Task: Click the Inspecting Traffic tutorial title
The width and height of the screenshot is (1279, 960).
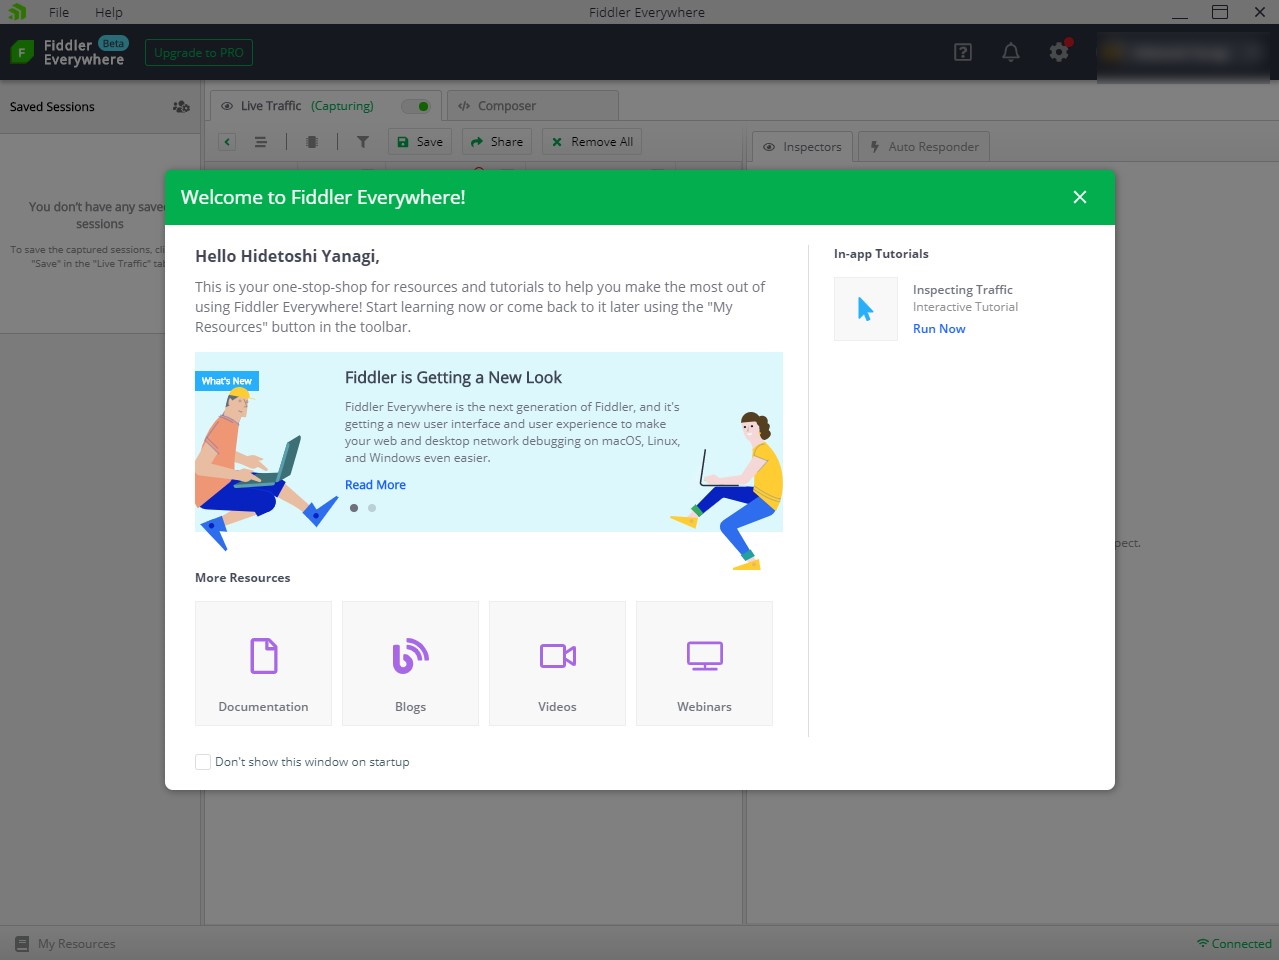Action: point(963,290)
